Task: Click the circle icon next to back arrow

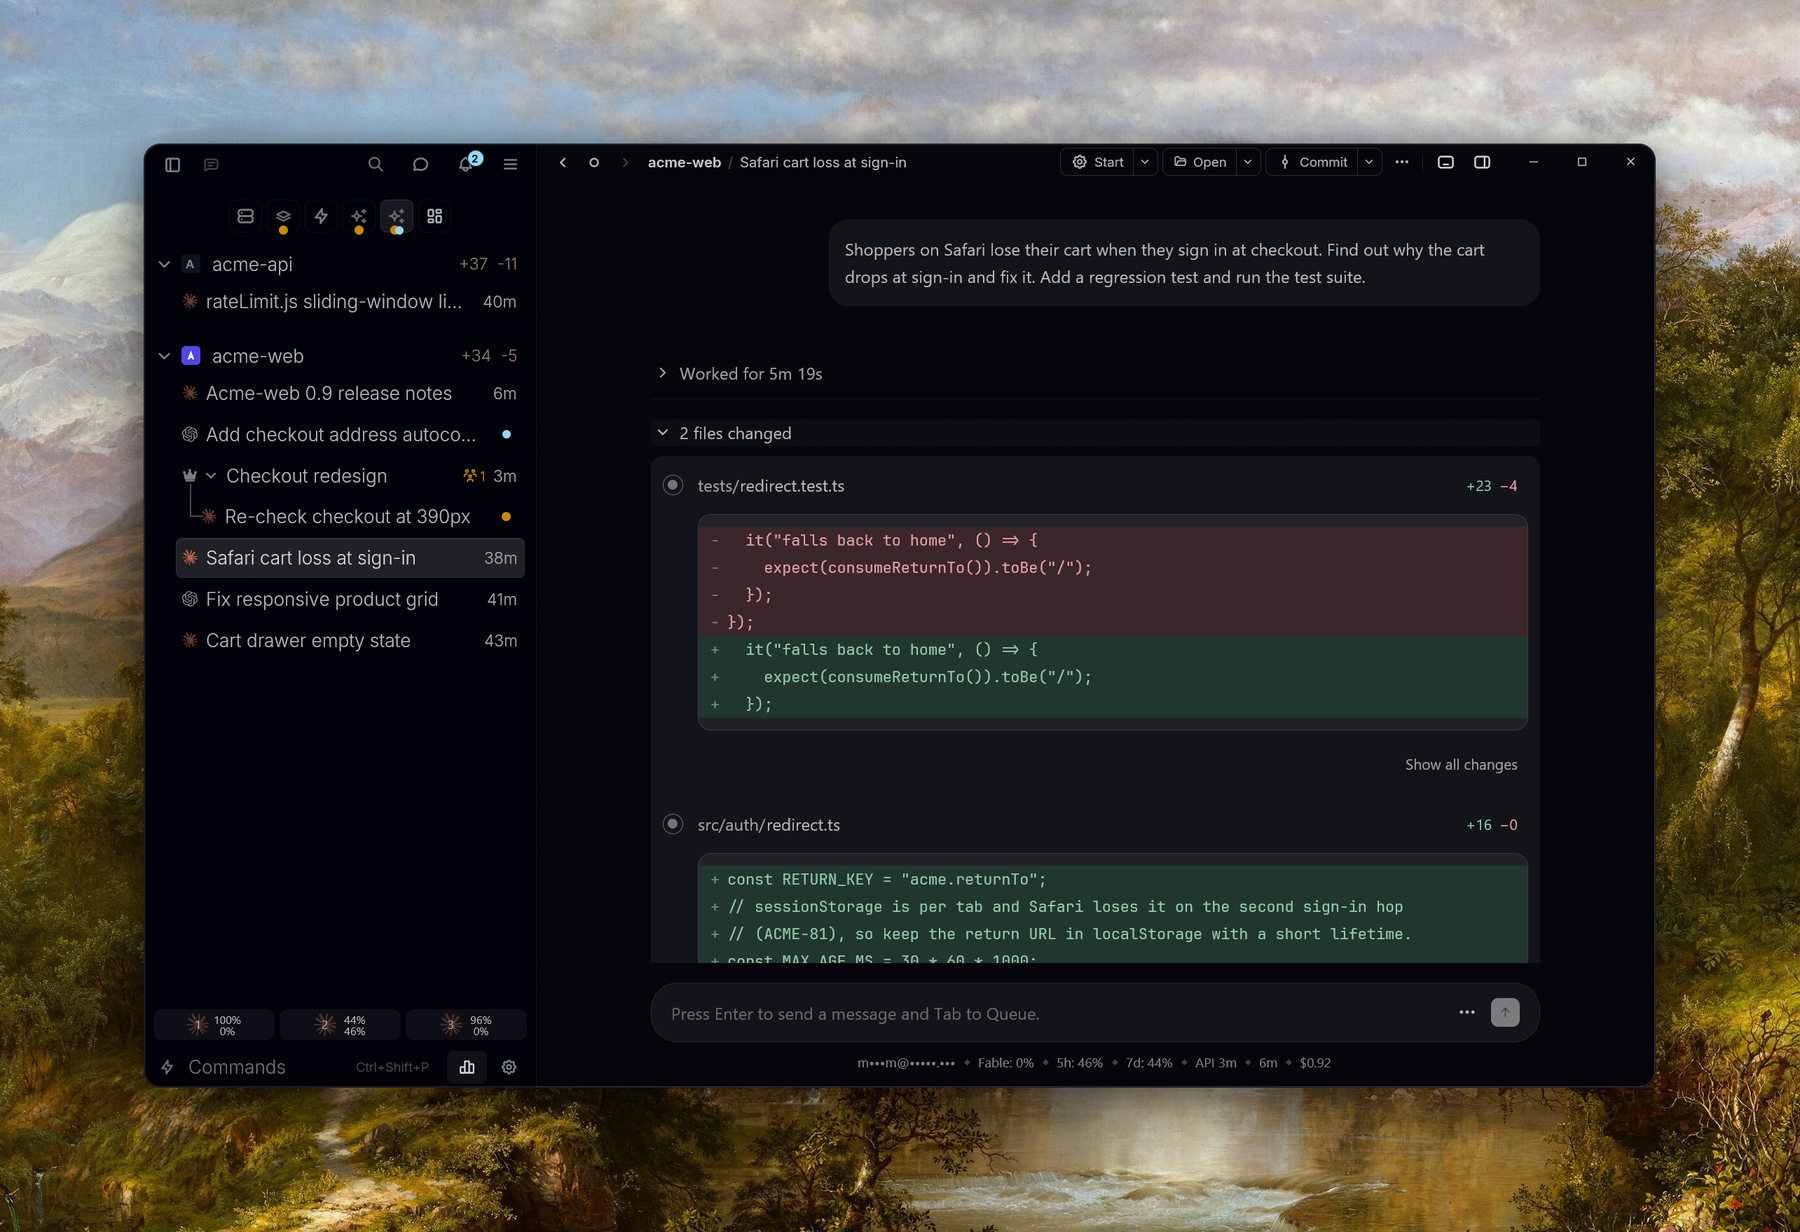Action: coord(594,162)
